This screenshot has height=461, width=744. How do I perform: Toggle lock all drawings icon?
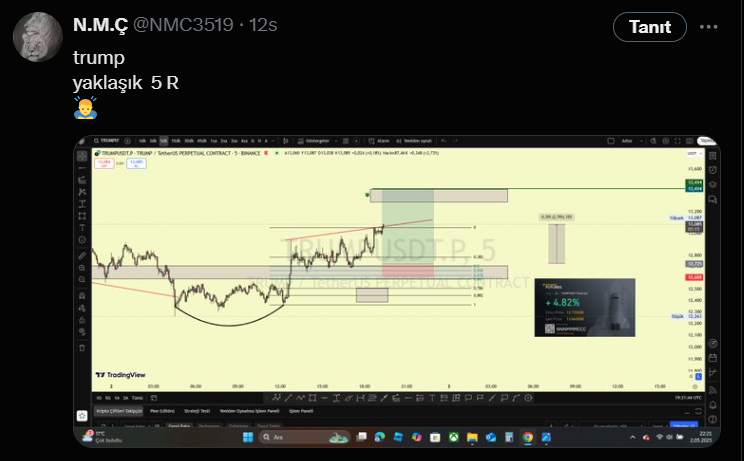pyautogui.click(x=82, y=320)
